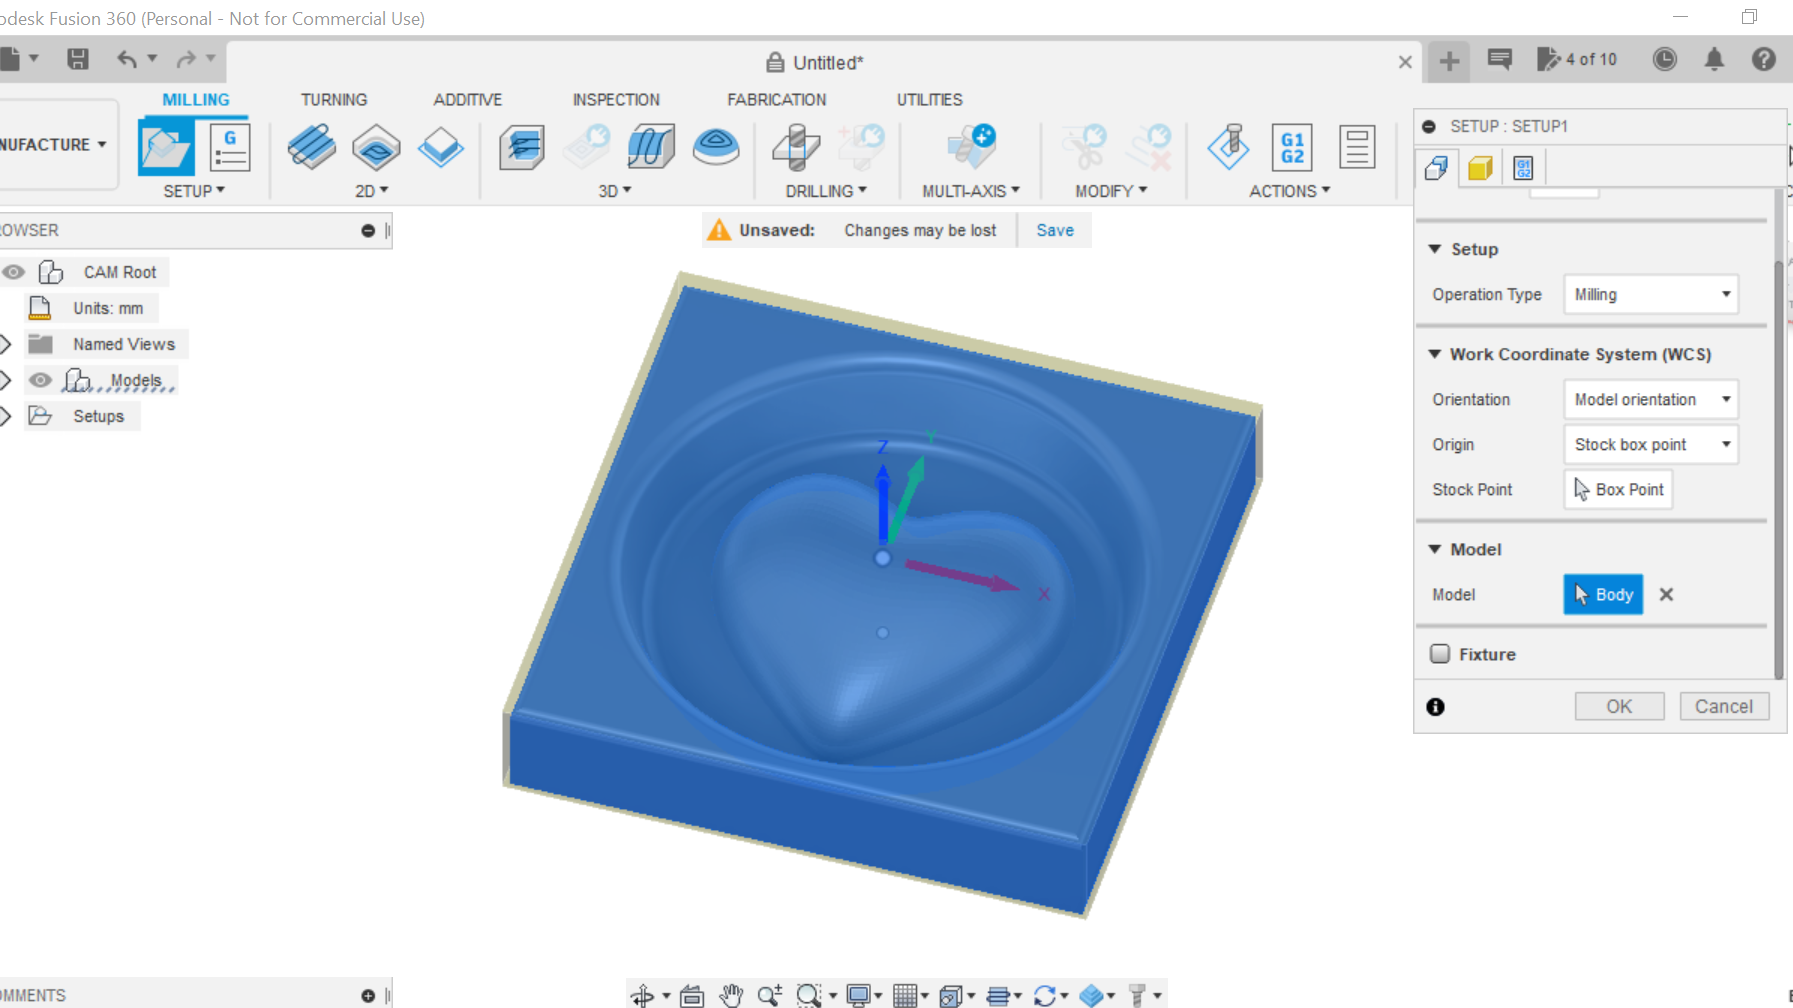
Task: Toggle visibility of CAM Root
Action: point(13,271)
